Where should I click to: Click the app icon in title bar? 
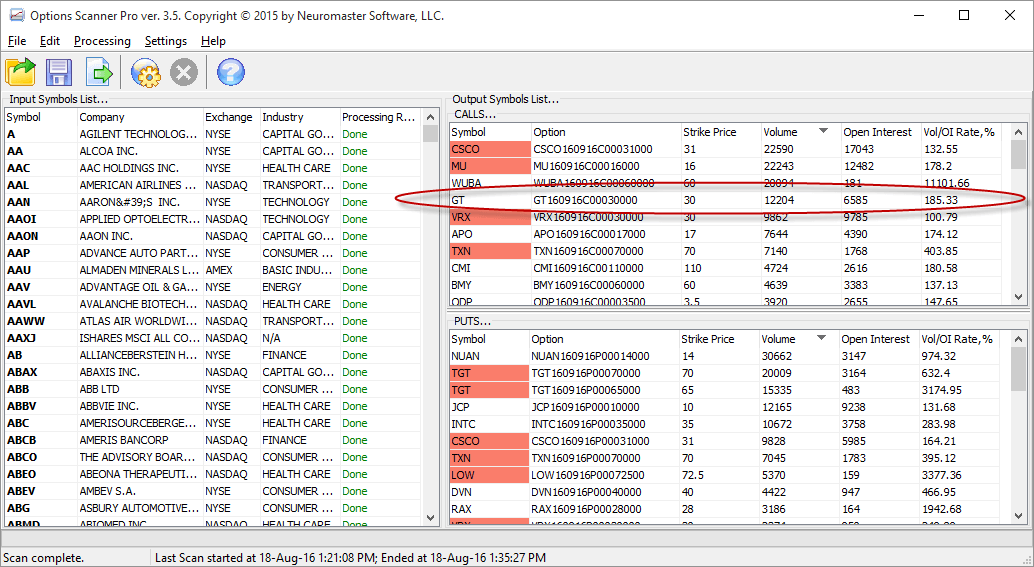point(17,15)
